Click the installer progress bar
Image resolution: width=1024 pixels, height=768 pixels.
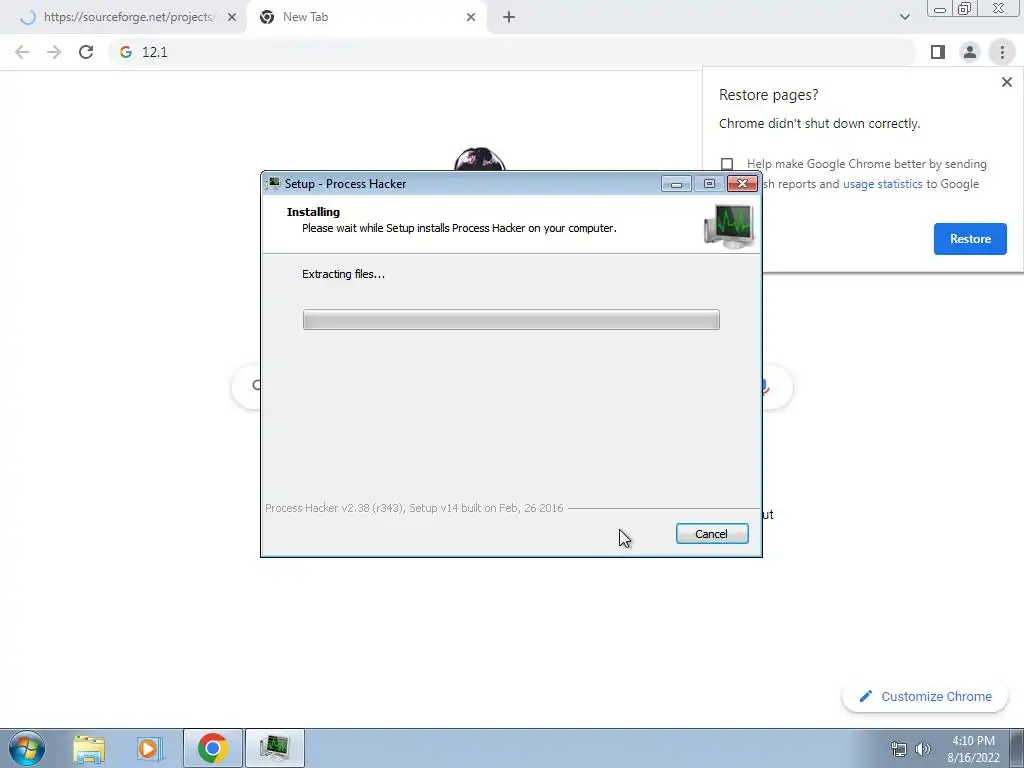pyautogui.click(x=511, y=319)
